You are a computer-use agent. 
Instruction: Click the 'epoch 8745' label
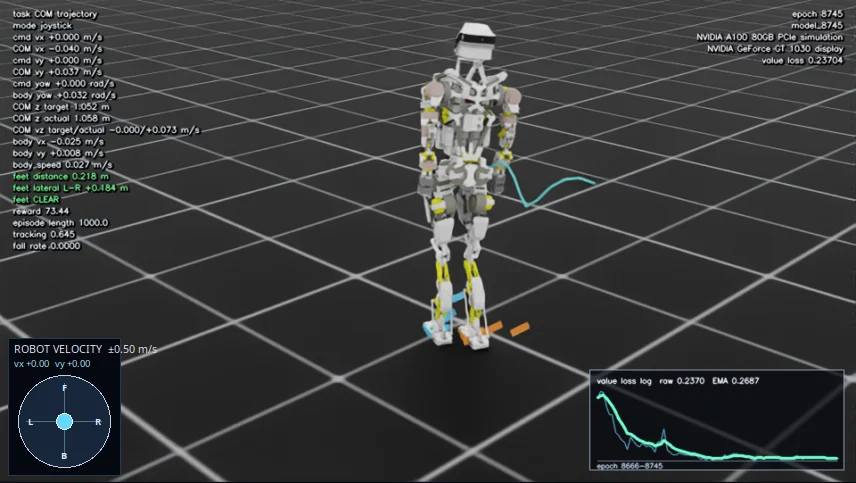(x=817, y=14)
